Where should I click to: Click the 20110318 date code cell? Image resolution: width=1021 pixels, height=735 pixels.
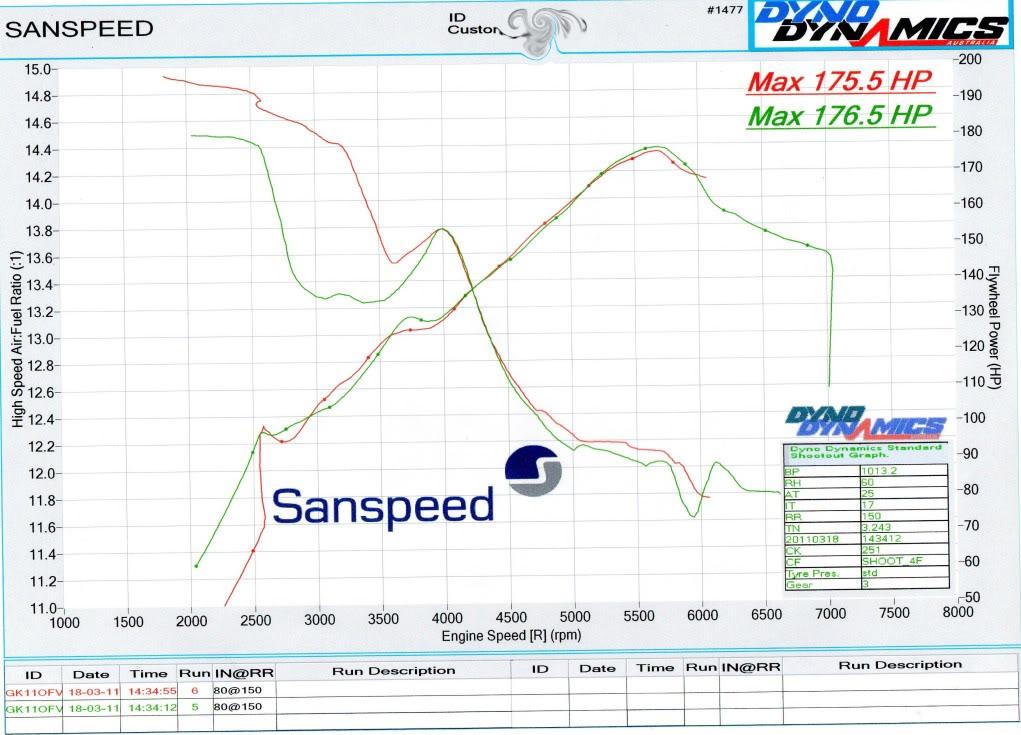coord(812,539)
